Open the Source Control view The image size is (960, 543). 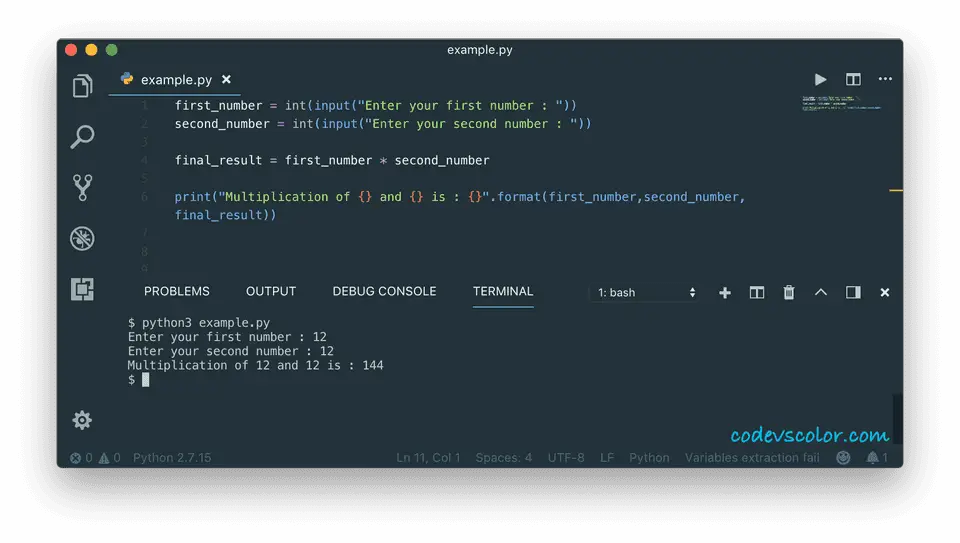83,187
